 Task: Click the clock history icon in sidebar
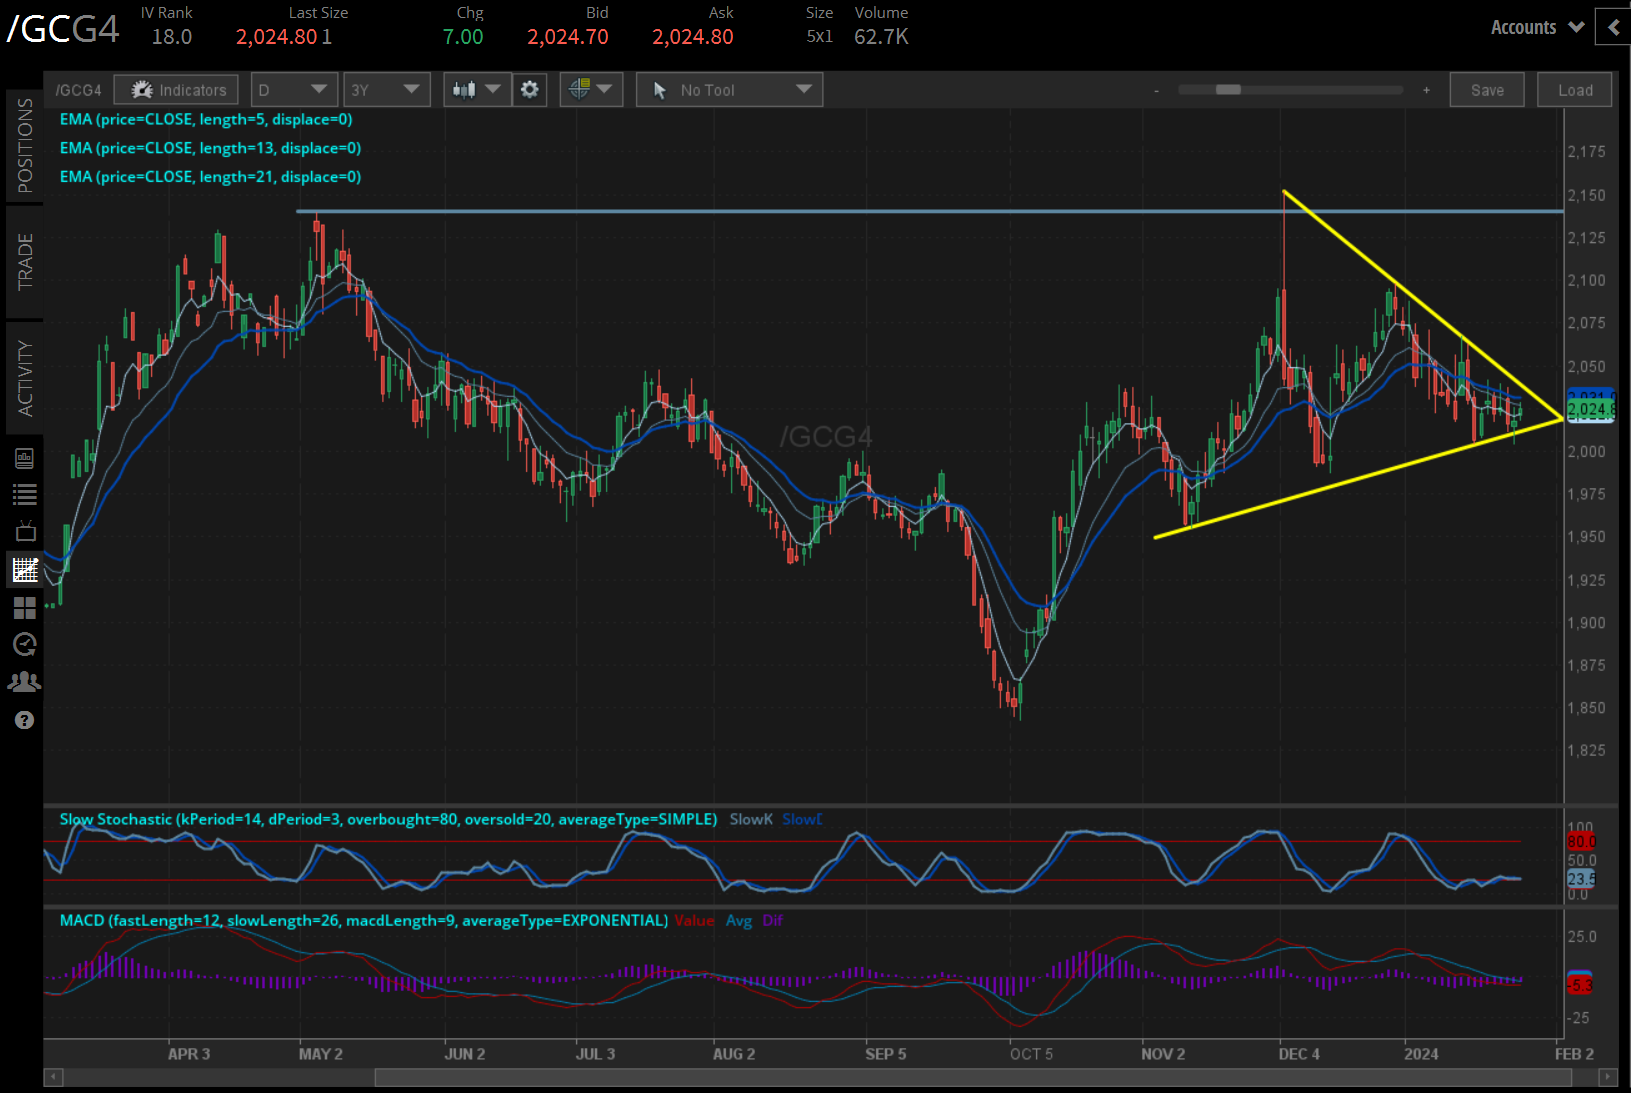tap(25, 644)
